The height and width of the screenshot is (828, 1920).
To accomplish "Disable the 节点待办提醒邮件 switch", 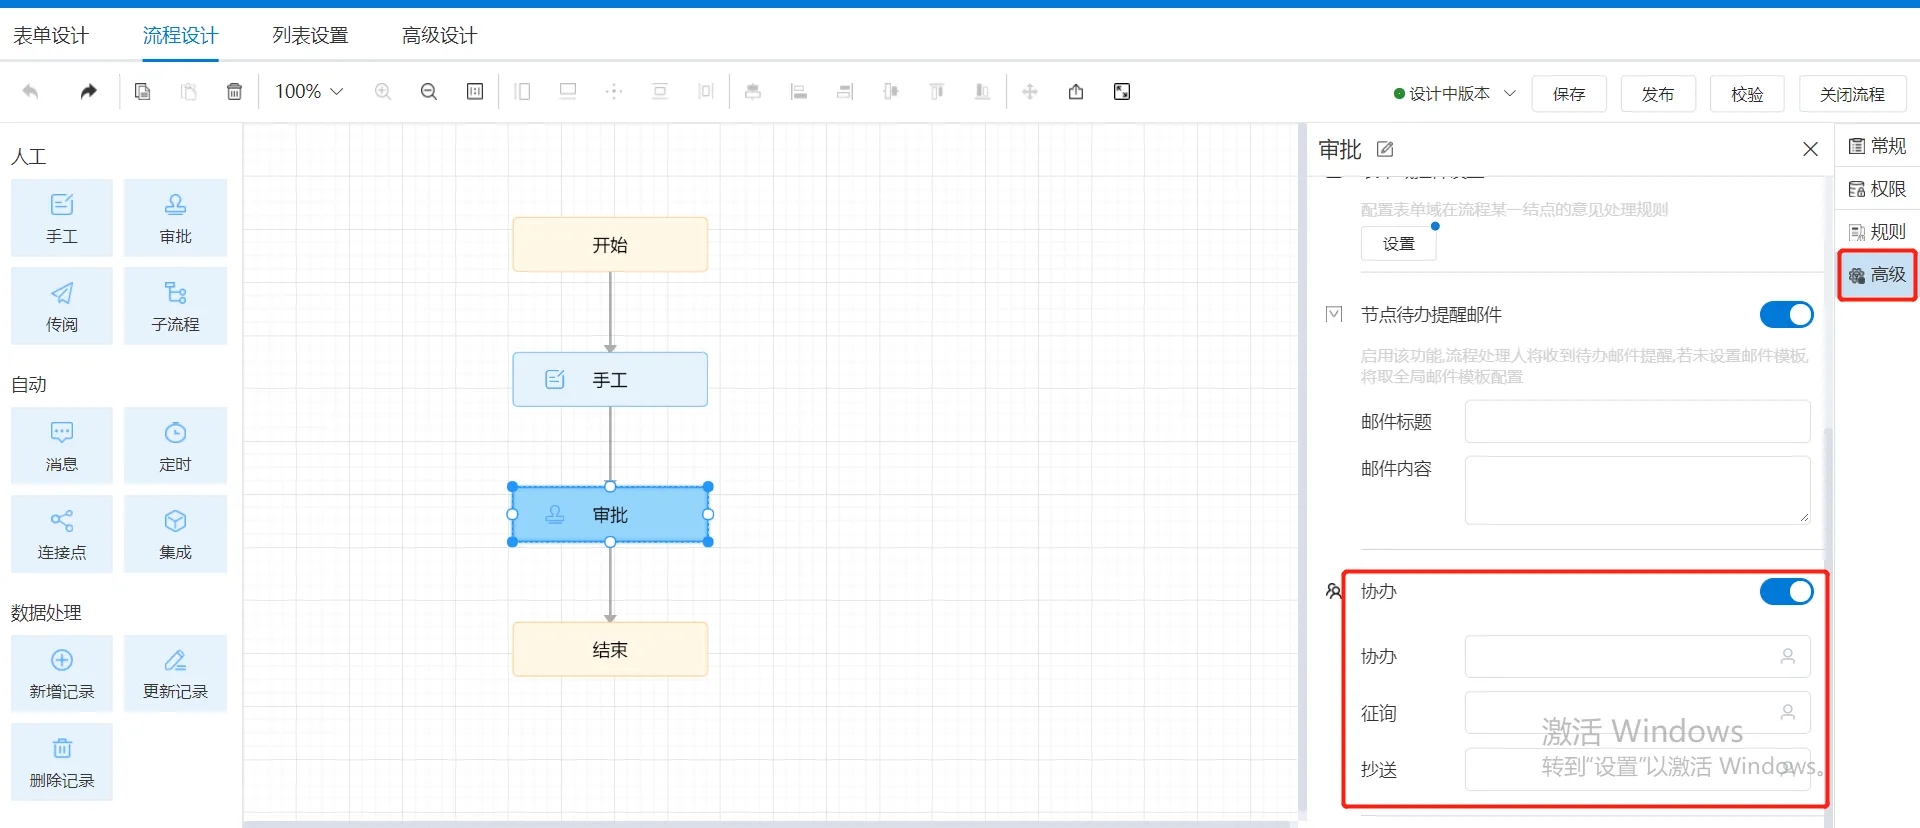I will [x=1786, y=315].
